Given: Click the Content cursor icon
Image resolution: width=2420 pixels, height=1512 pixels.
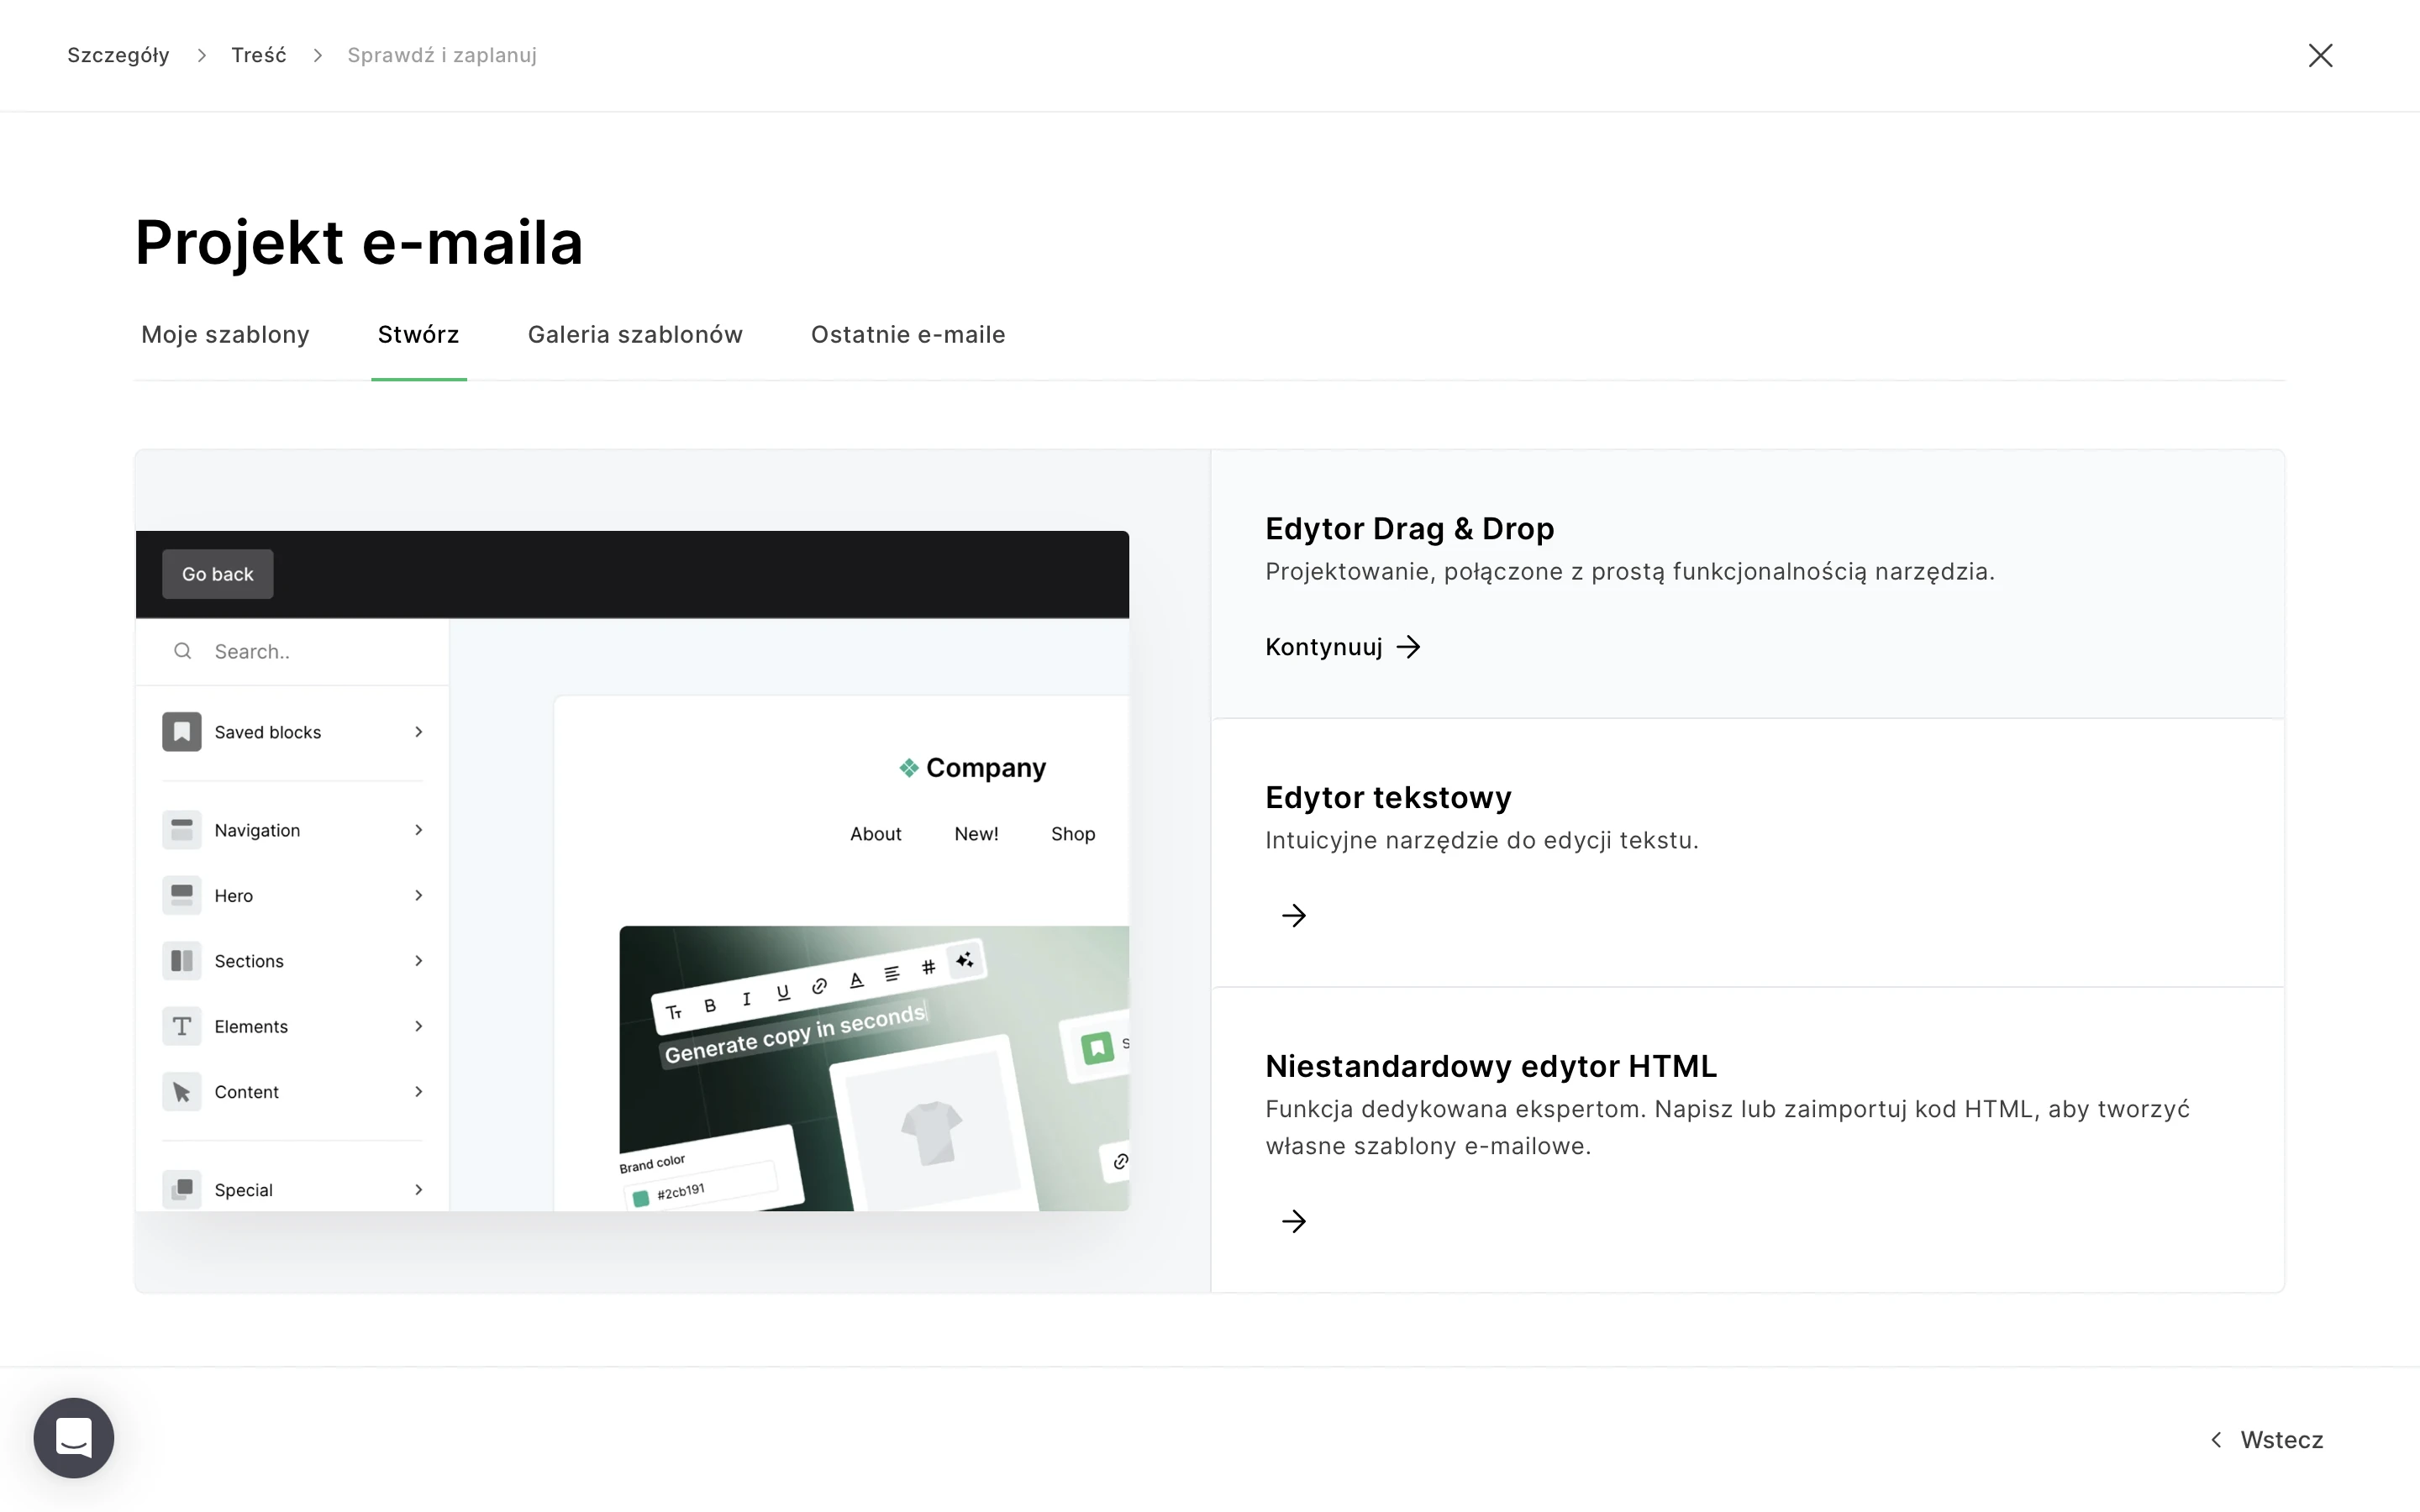Looking at the screenshot, I should click(182, 1092).
